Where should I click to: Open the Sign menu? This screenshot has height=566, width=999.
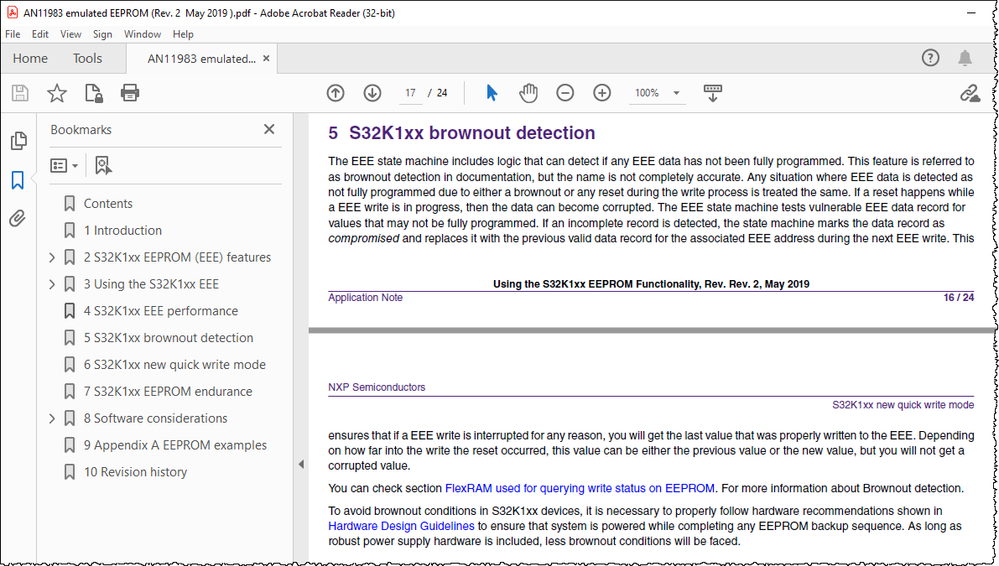click(x=103, y=34)
